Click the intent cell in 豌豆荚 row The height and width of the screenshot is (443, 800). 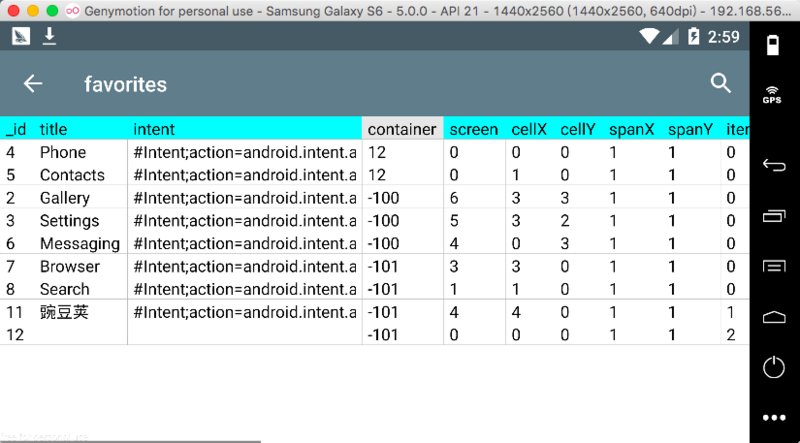245,312
